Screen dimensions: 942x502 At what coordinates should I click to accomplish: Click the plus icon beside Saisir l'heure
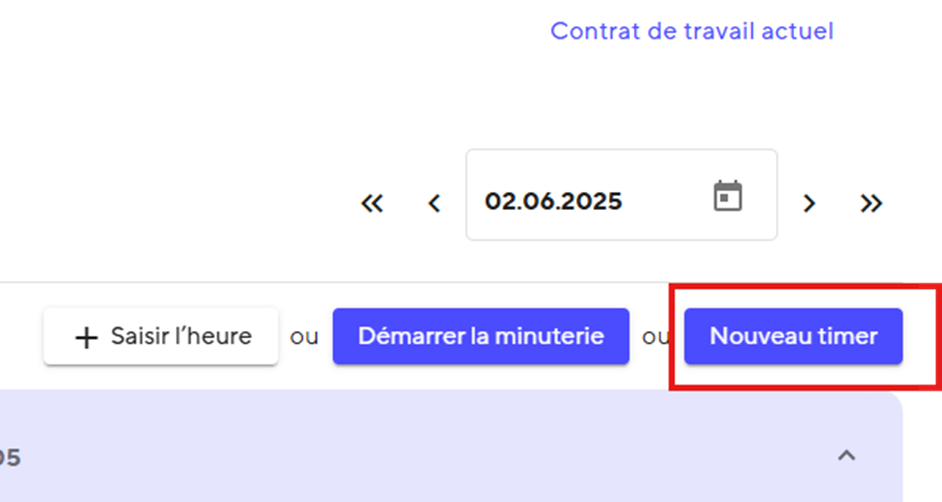pos(86,337)
